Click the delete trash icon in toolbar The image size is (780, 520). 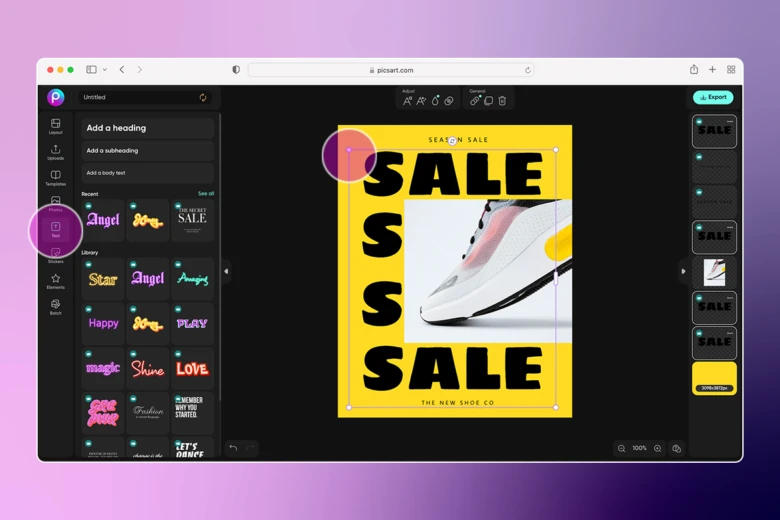point(502,100)
